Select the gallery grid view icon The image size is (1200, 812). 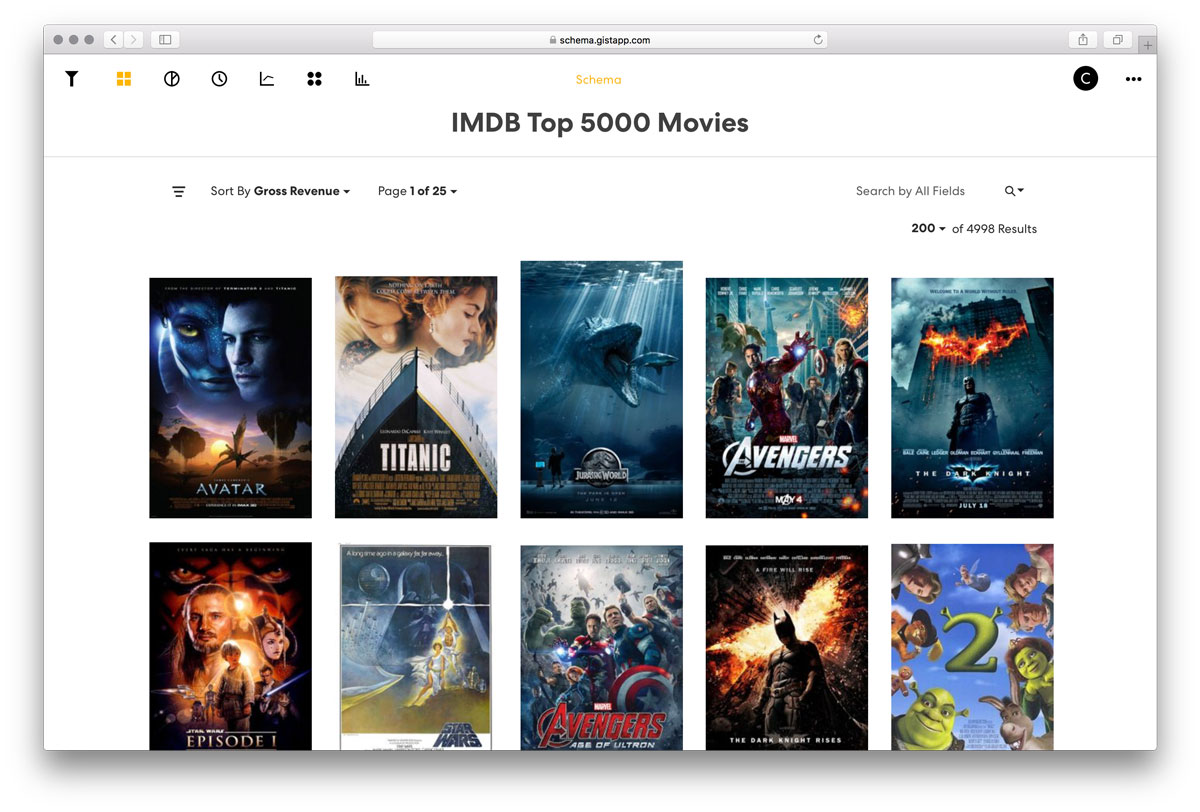pyautogui.click(x=124, y=79)
